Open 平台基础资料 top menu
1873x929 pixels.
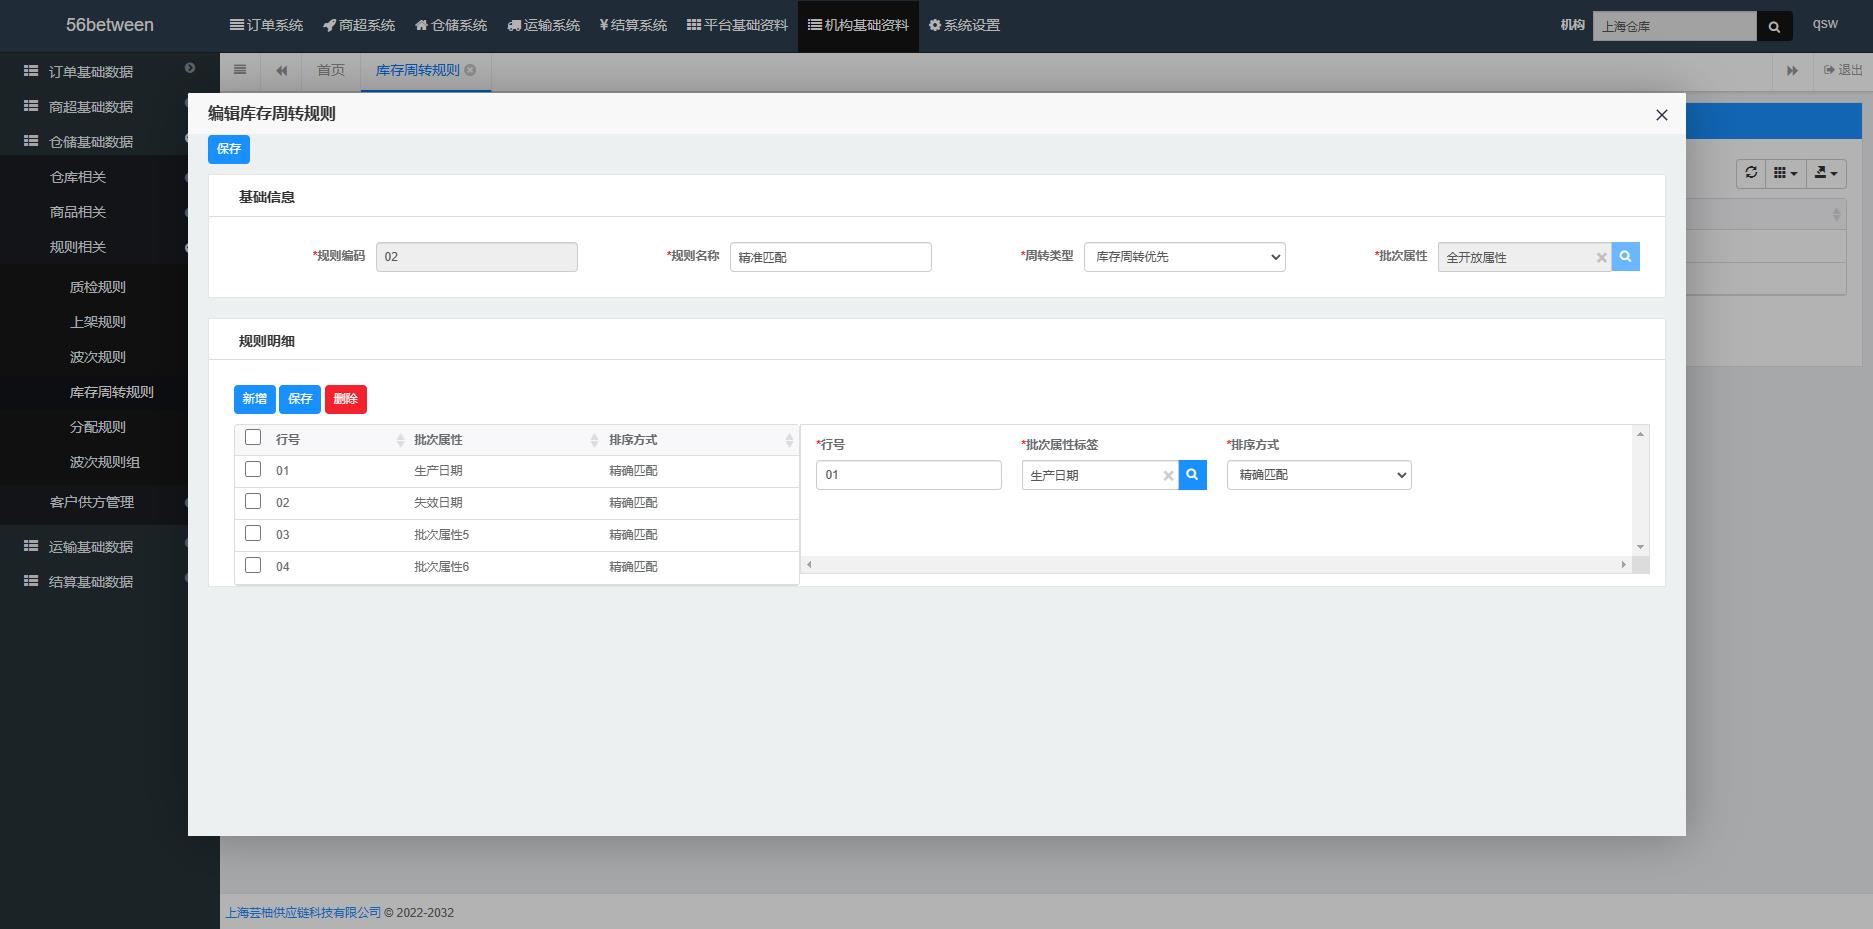[737, 25]
